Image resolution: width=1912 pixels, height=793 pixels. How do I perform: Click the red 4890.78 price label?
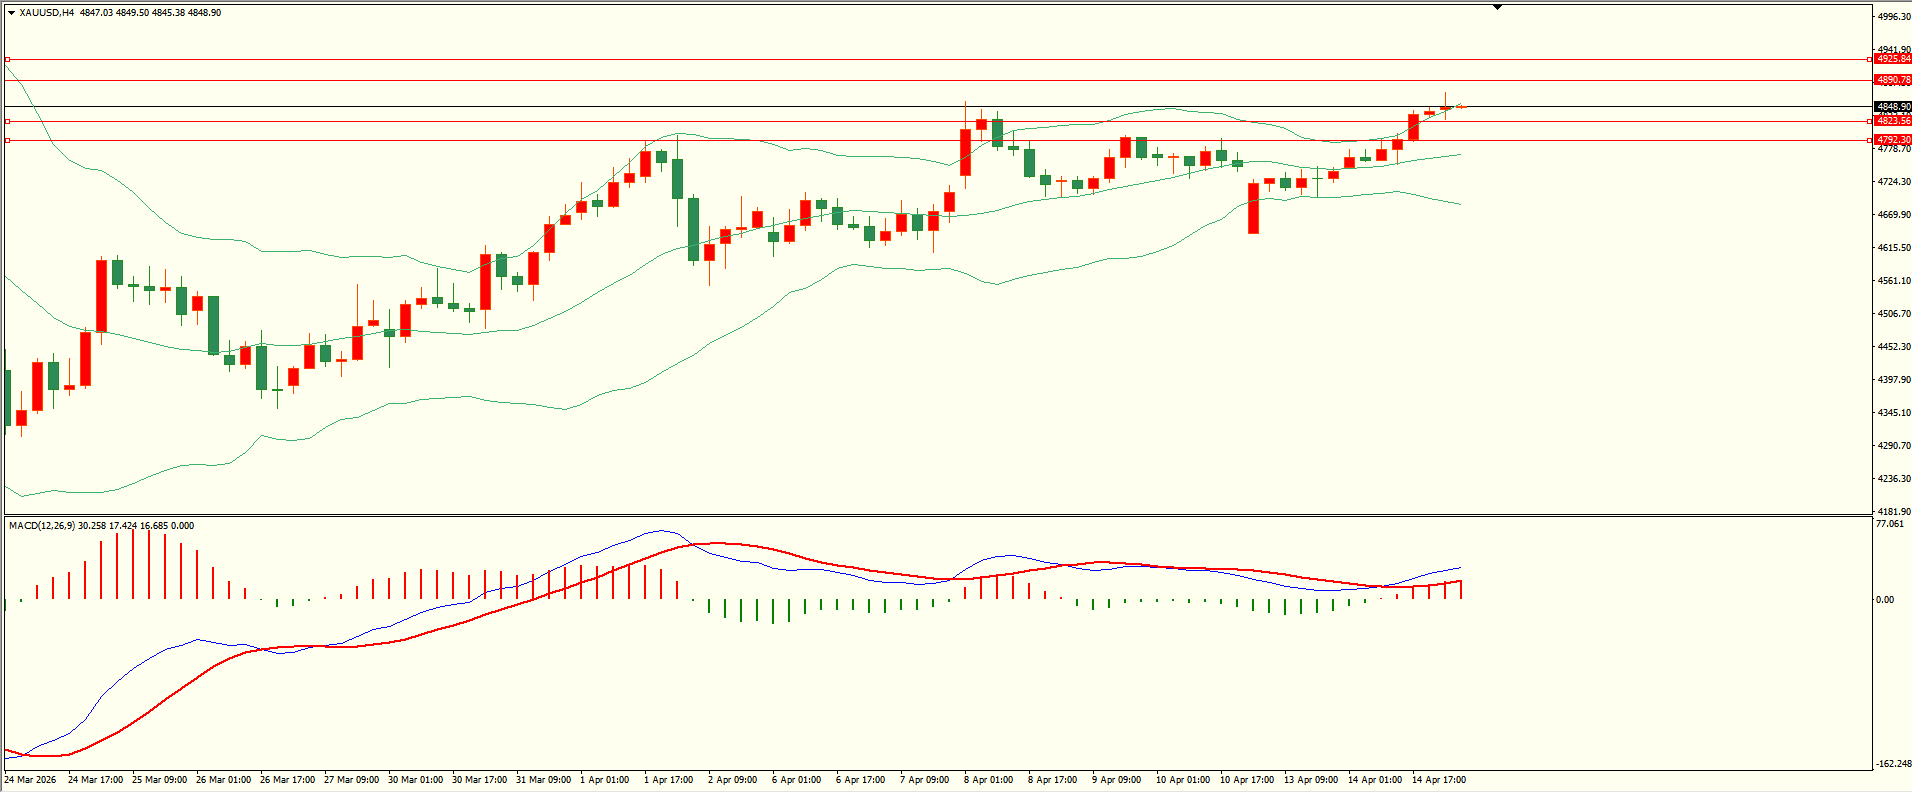click(1893, 80)
